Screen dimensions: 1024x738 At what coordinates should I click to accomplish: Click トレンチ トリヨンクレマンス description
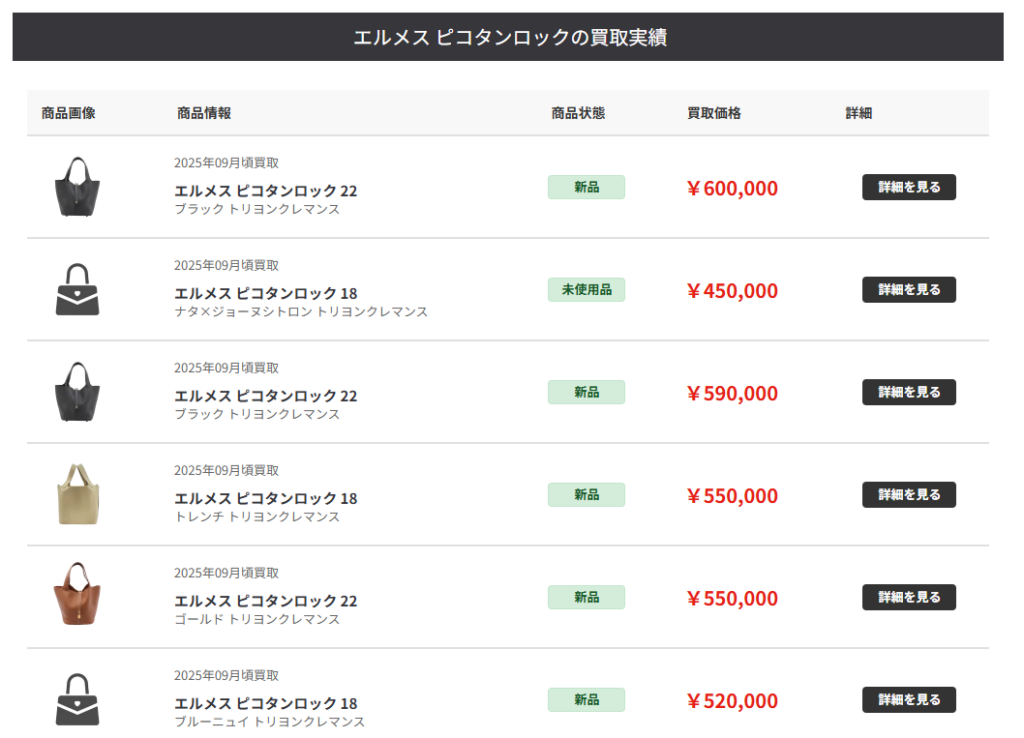pyautogui.click(x=257, y=517)
